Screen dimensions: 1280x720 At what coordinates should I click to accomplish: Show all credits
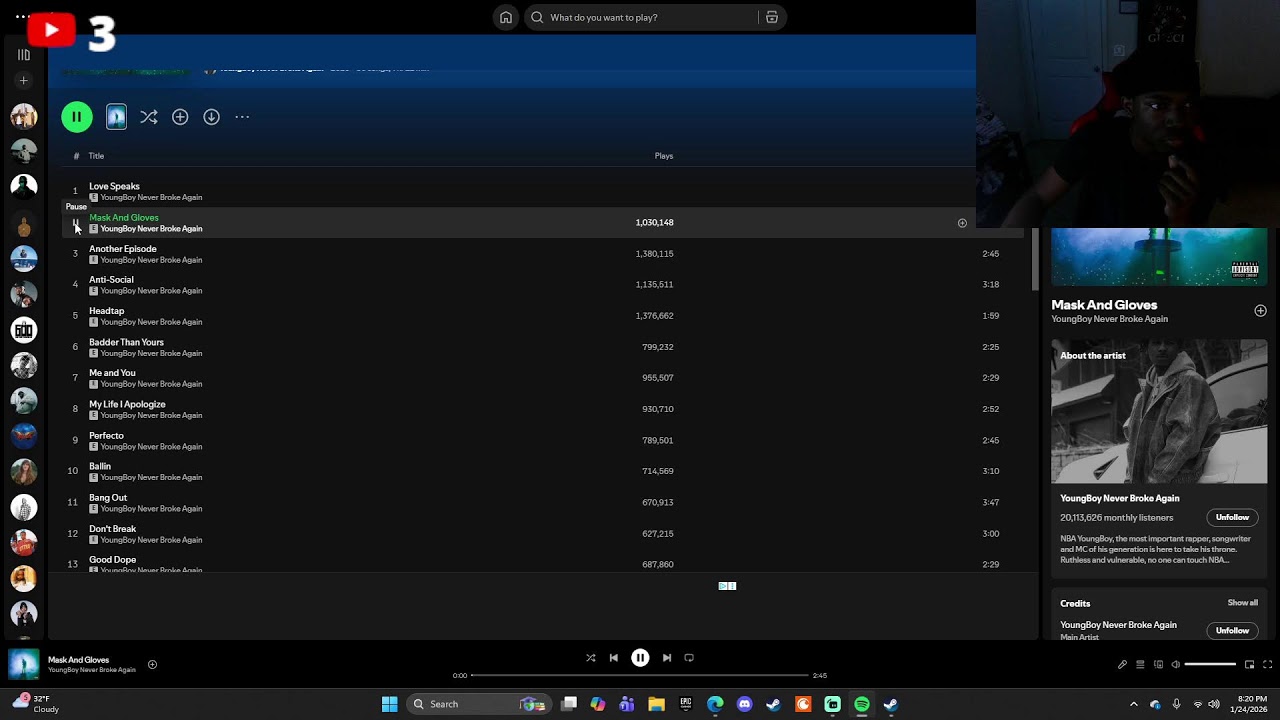[1243, 603]
